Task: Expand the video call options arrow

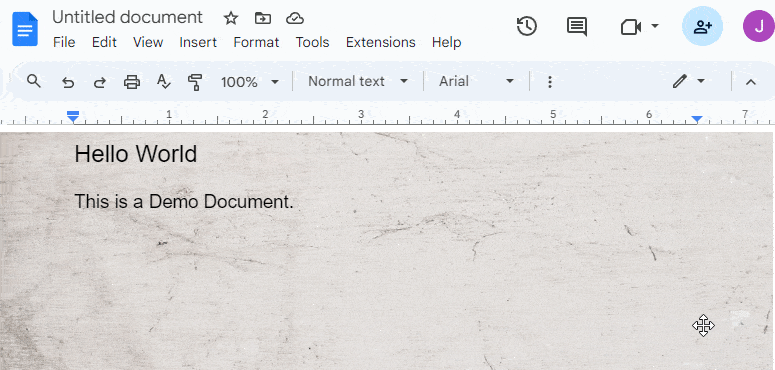Action: pos(655,26)
